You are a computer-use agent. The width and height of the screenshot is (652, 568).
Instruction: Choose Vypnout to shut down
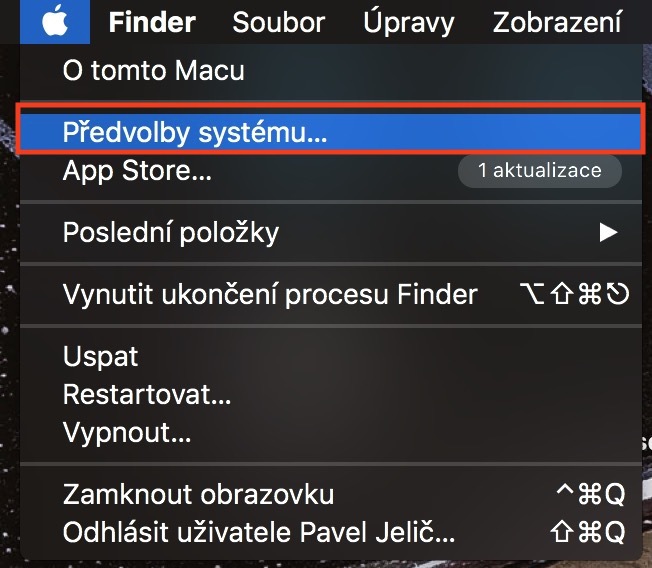(127, 433)
